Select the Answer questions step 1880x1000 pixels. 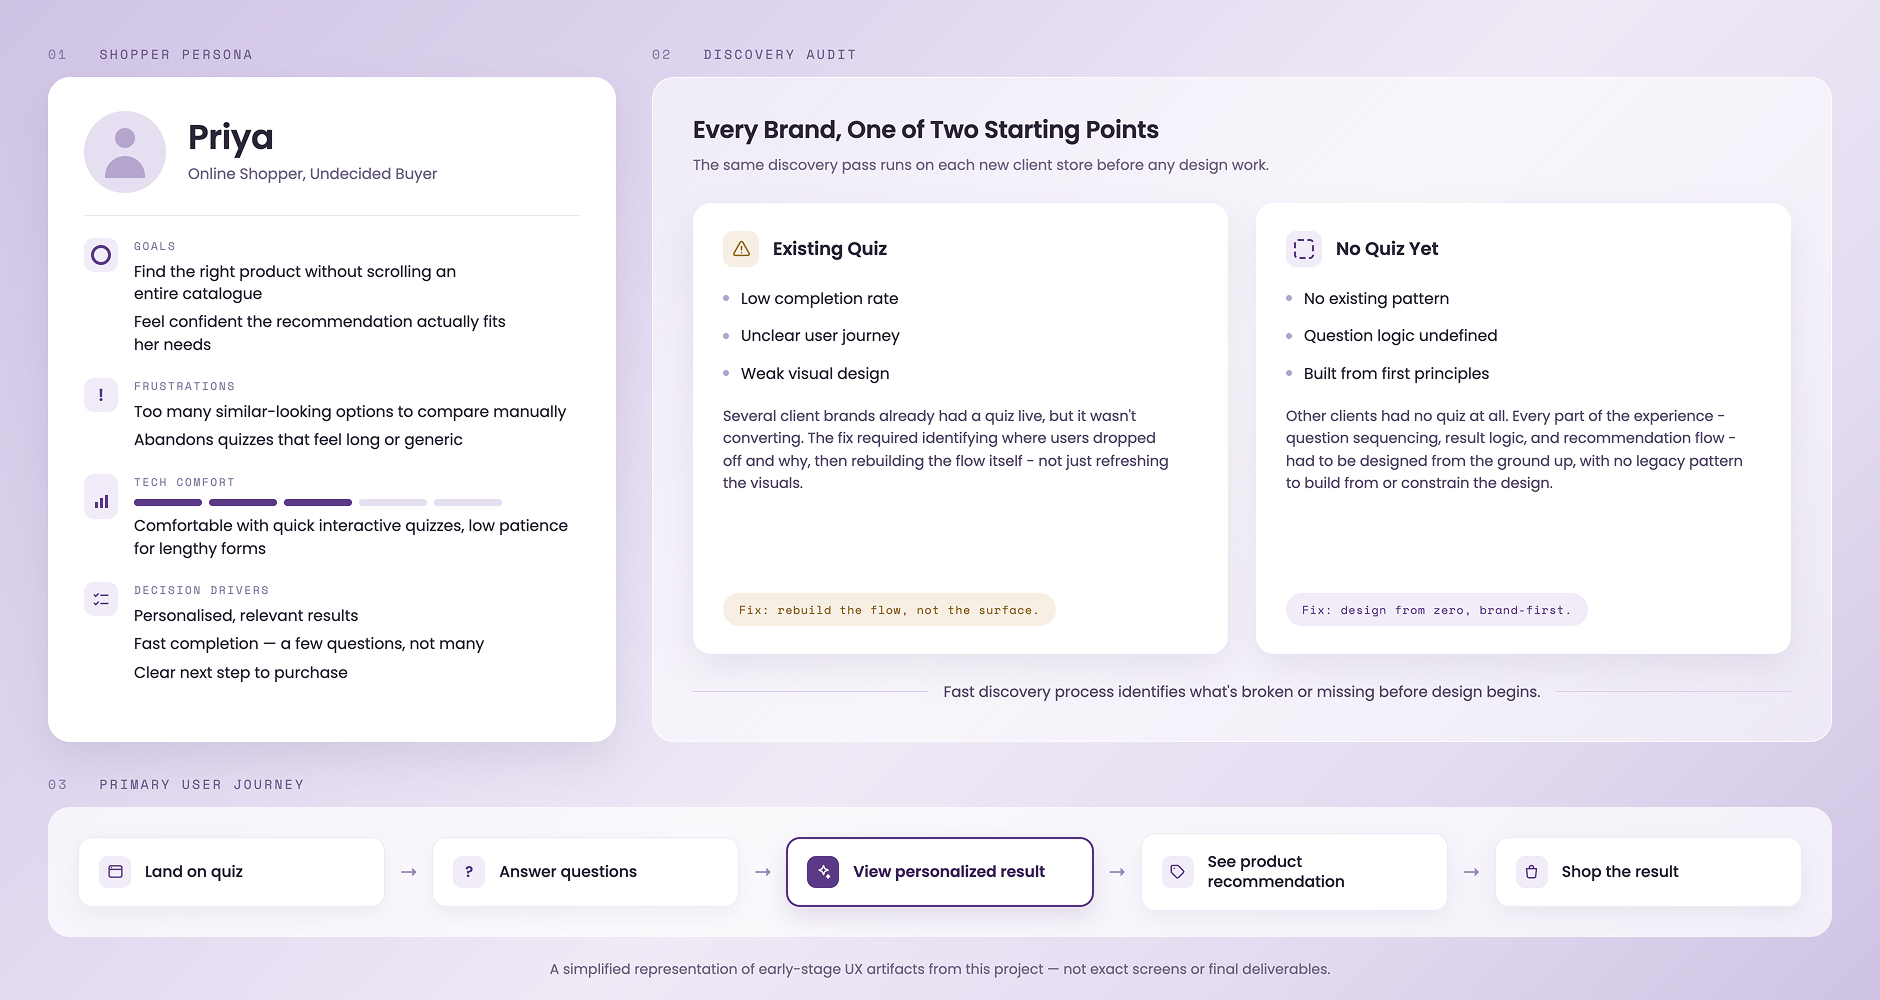click(x=585, y=872)
